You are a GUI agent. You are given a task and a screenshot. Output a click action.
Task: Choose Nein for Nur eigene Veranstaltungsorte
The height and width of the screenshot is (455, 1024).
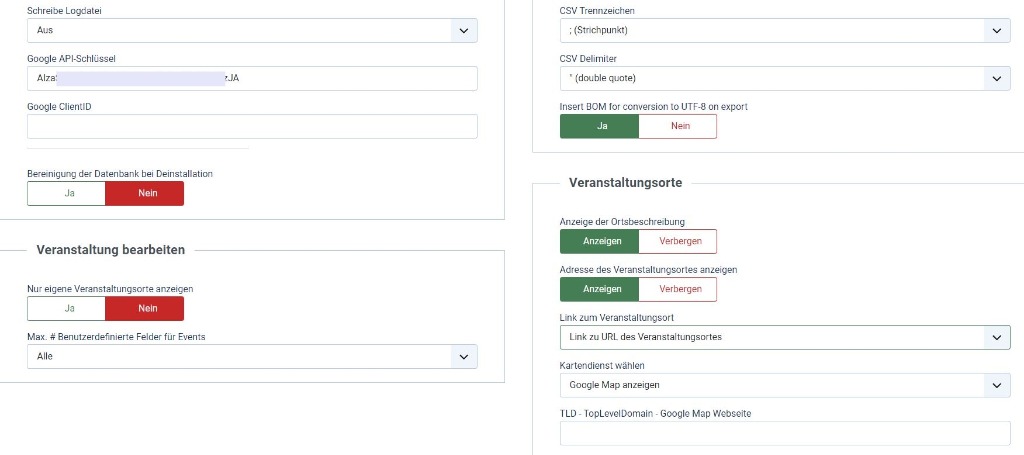pos(144,309)
